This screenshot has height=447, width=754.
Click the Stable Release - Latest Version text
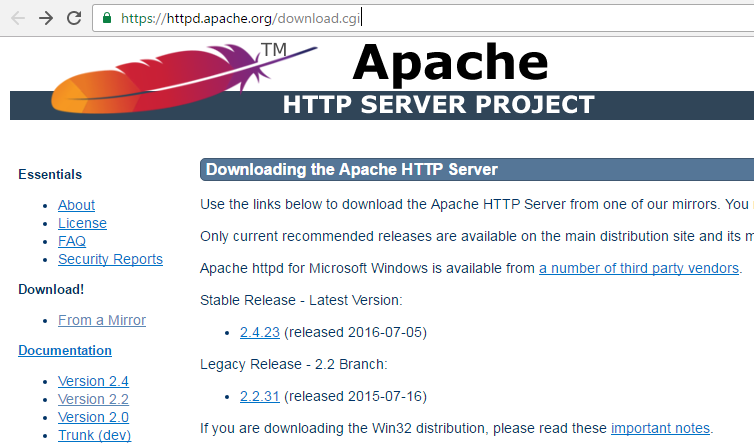(x=301, y=300)
